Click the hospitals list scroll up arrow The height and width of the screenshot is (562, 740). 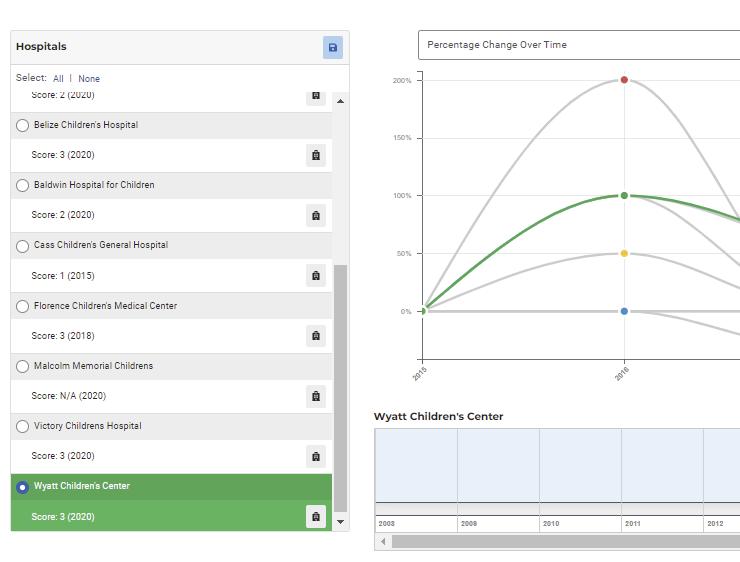click(340, 101)
